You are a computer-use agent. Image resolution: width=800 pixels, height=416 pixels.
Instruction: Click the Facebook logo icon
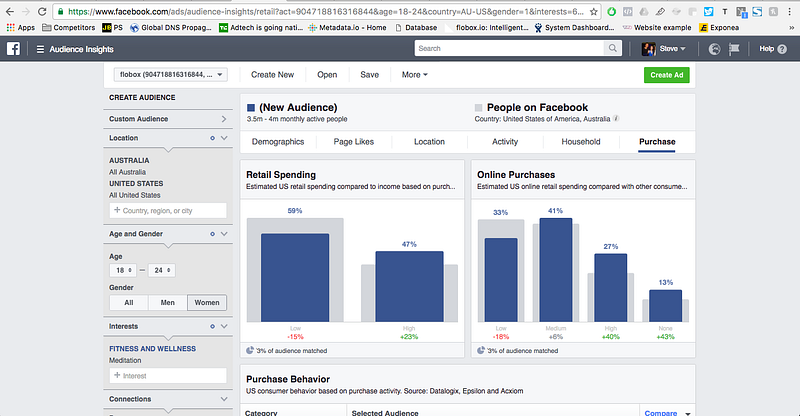[13, 49]
